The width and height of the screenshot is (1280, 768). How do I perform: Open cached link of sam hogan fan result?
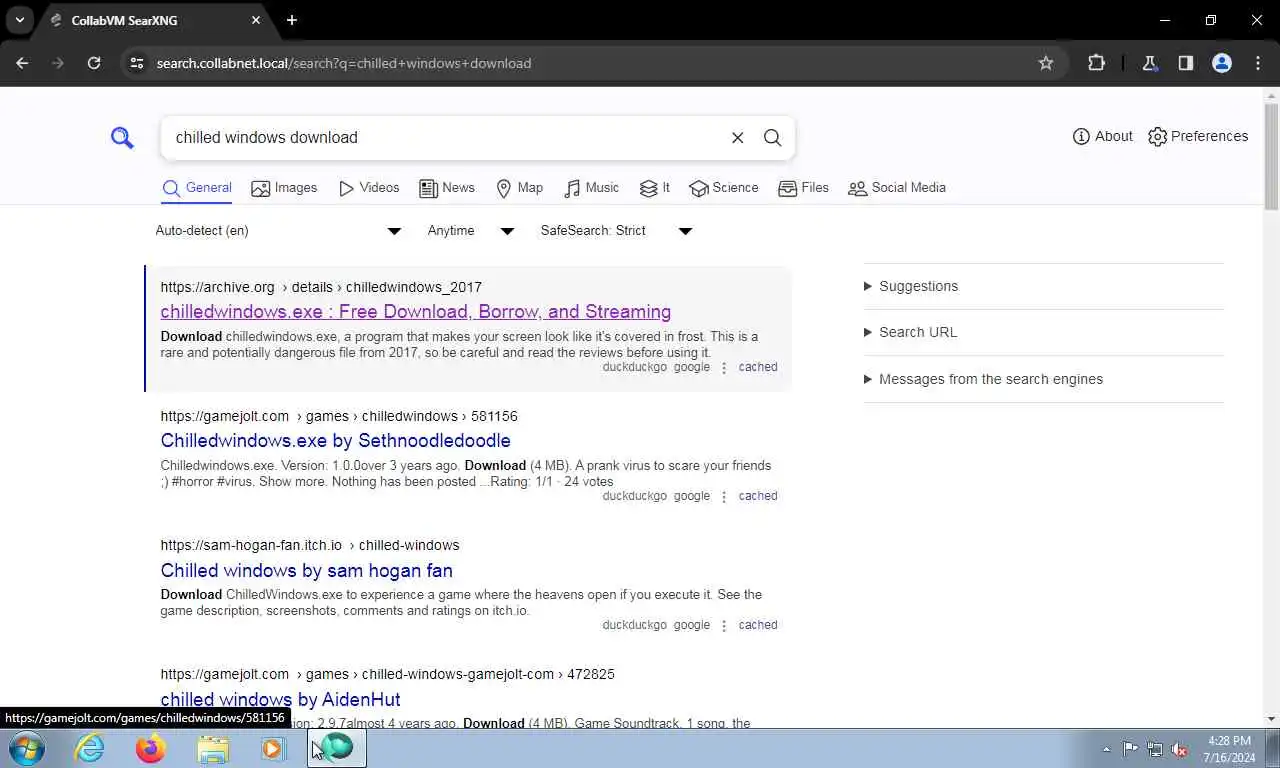pos(758,625)
